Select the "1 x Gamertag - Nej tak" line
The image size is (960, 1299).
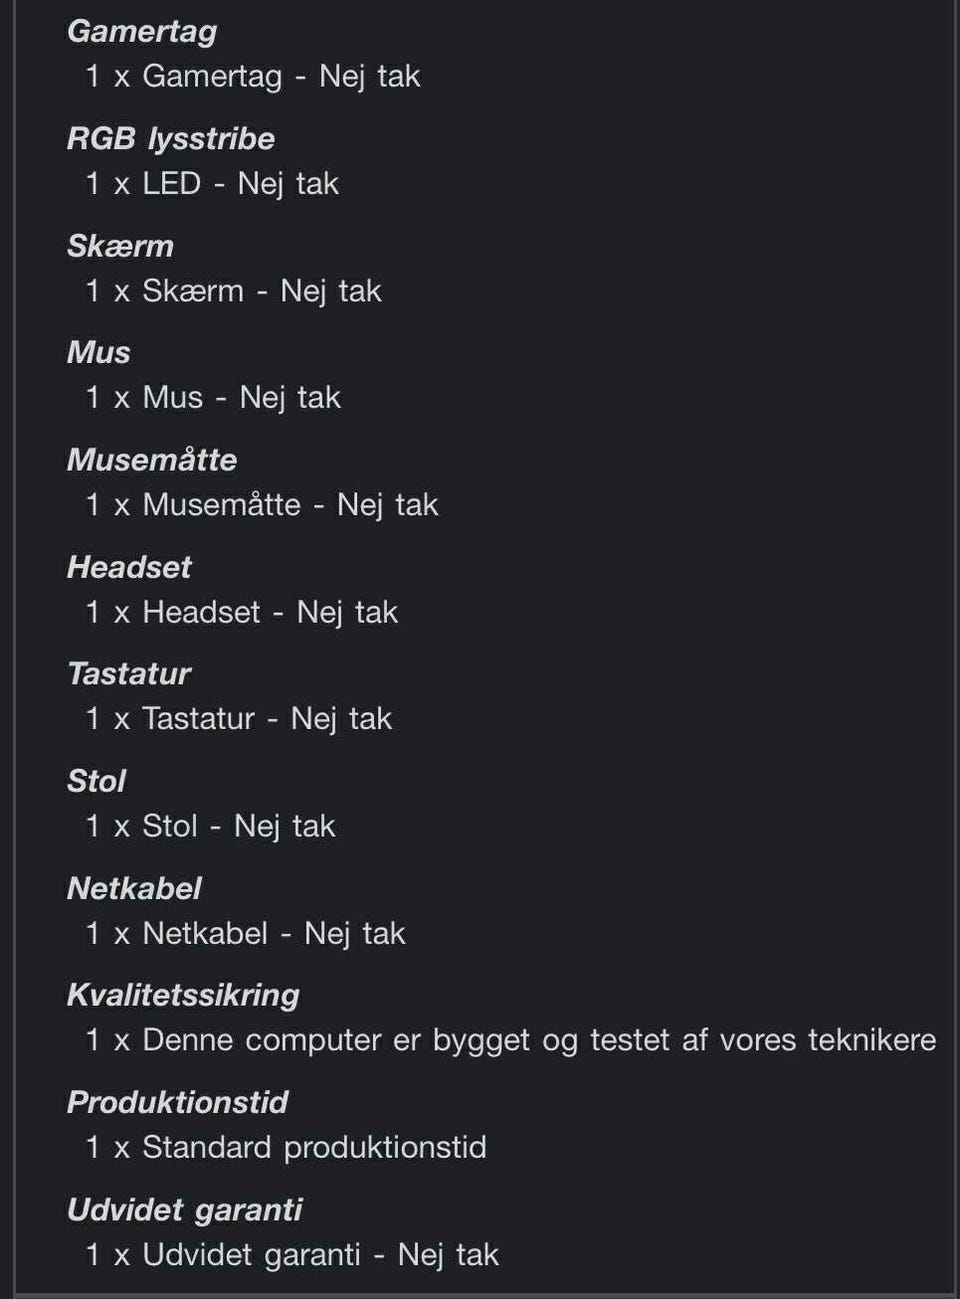(x=253, y=76)
